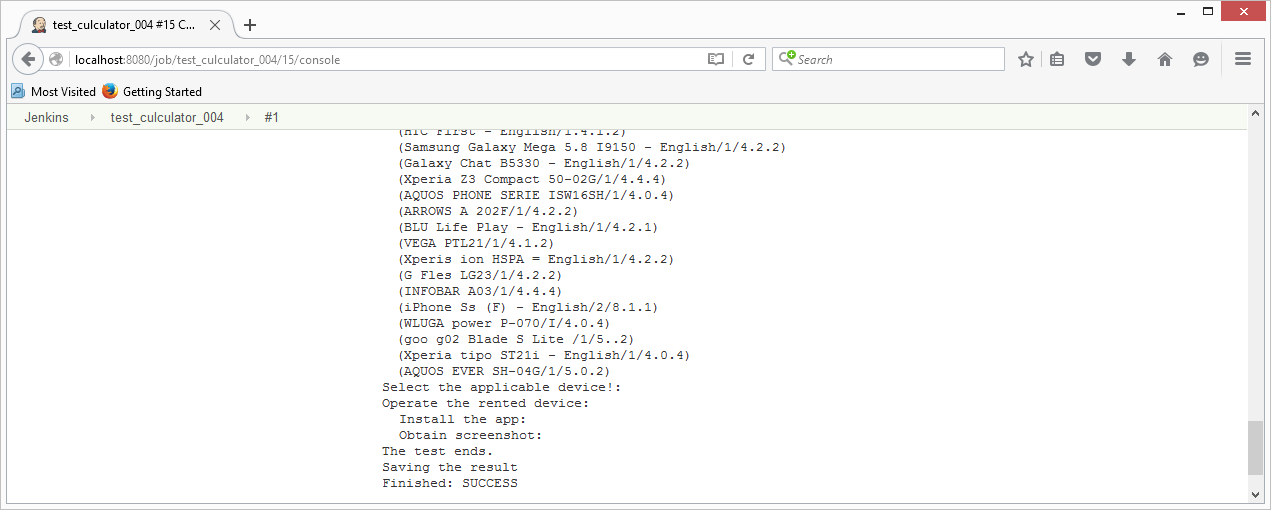Click the 'Saving the result' line

coord(450,467)
